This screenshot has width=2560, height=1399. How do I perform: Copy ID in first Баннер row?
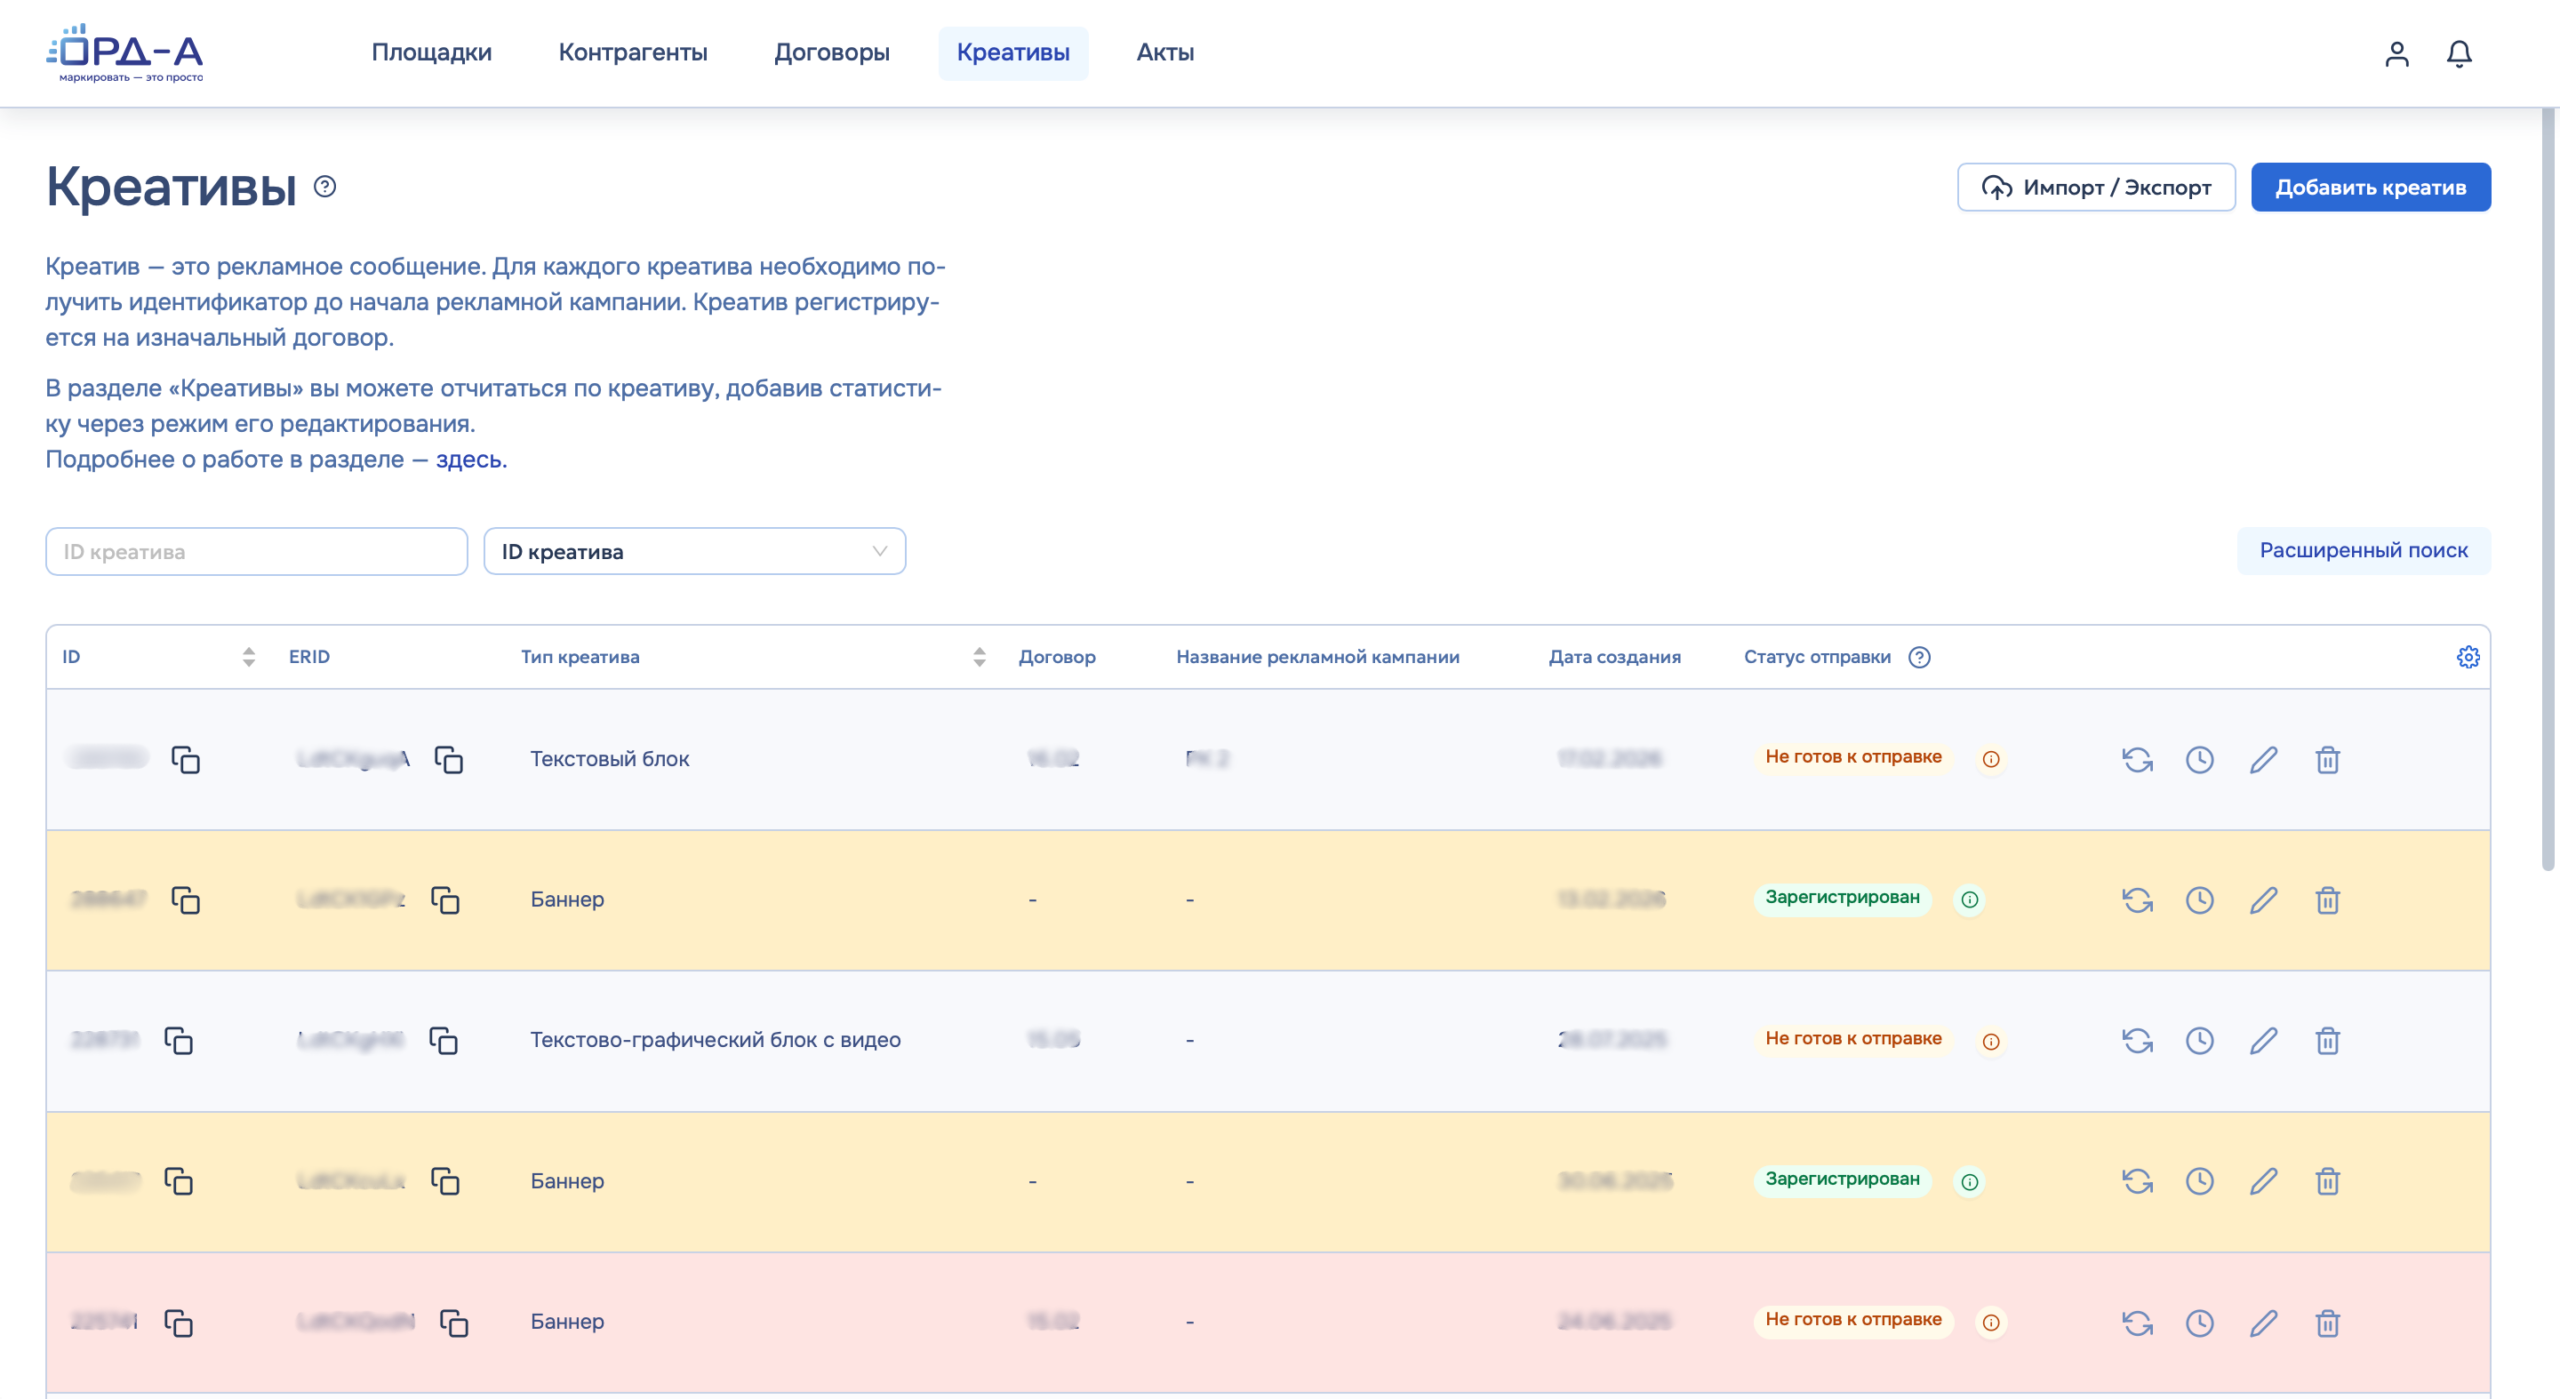(185, 899)
